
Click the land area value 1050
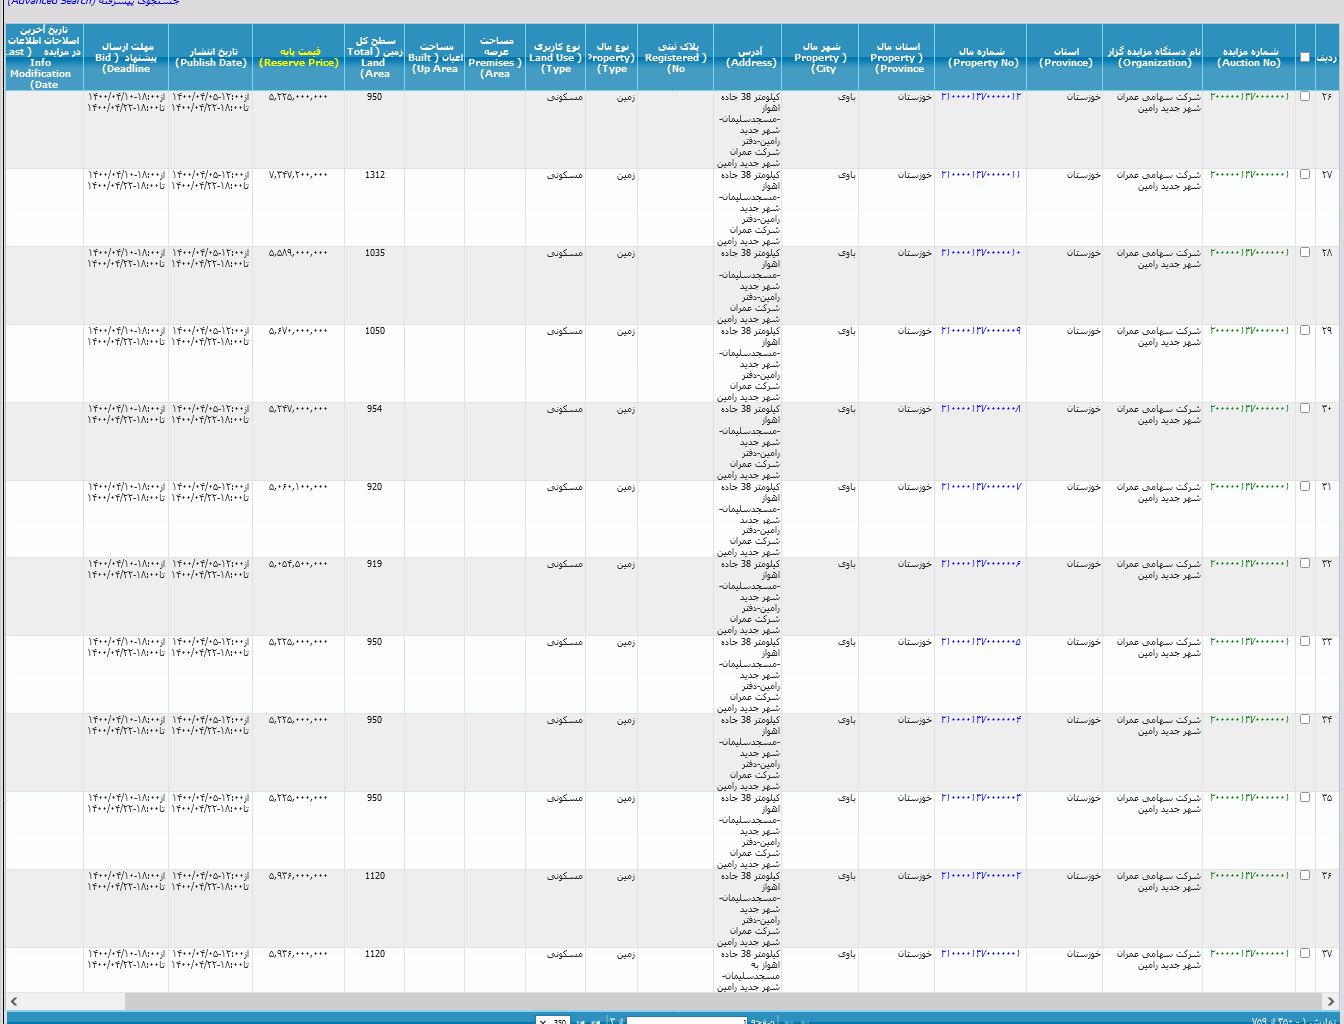pyautogui.click(x=374, y=331)
